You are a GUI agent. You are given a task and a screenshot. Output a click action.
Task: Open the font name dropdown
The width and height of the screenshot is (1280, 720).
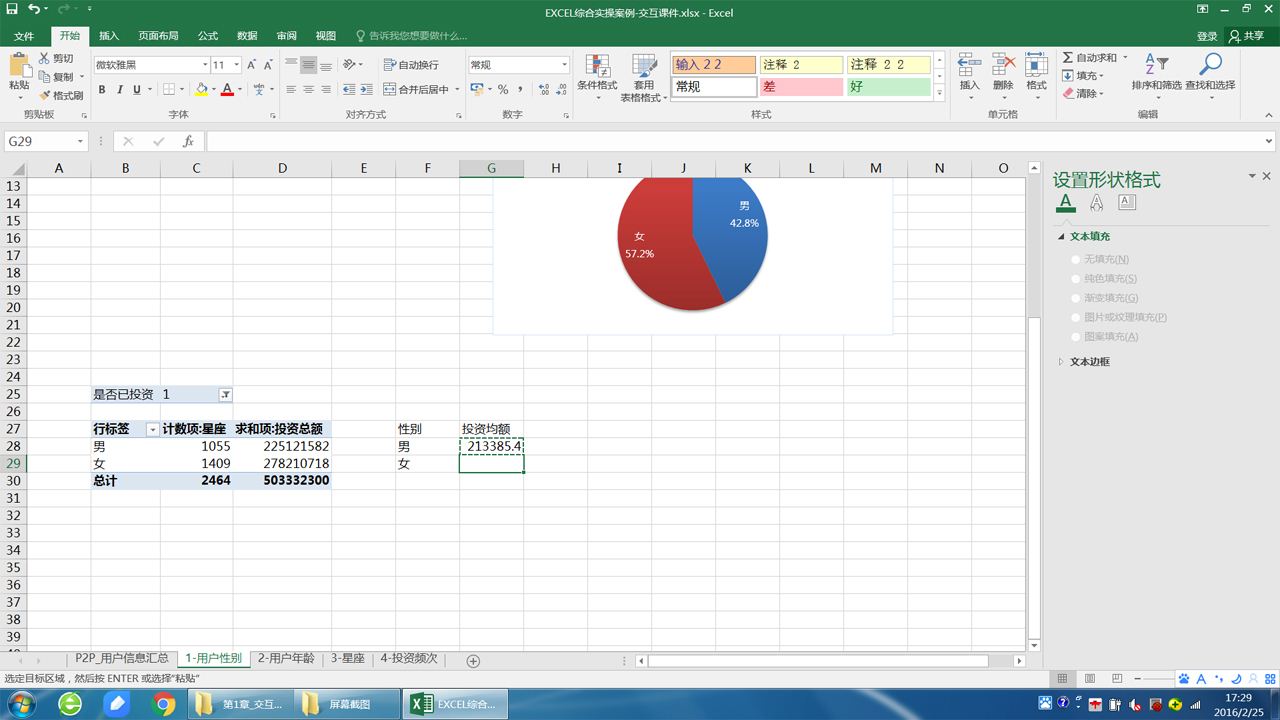point(204,65)
